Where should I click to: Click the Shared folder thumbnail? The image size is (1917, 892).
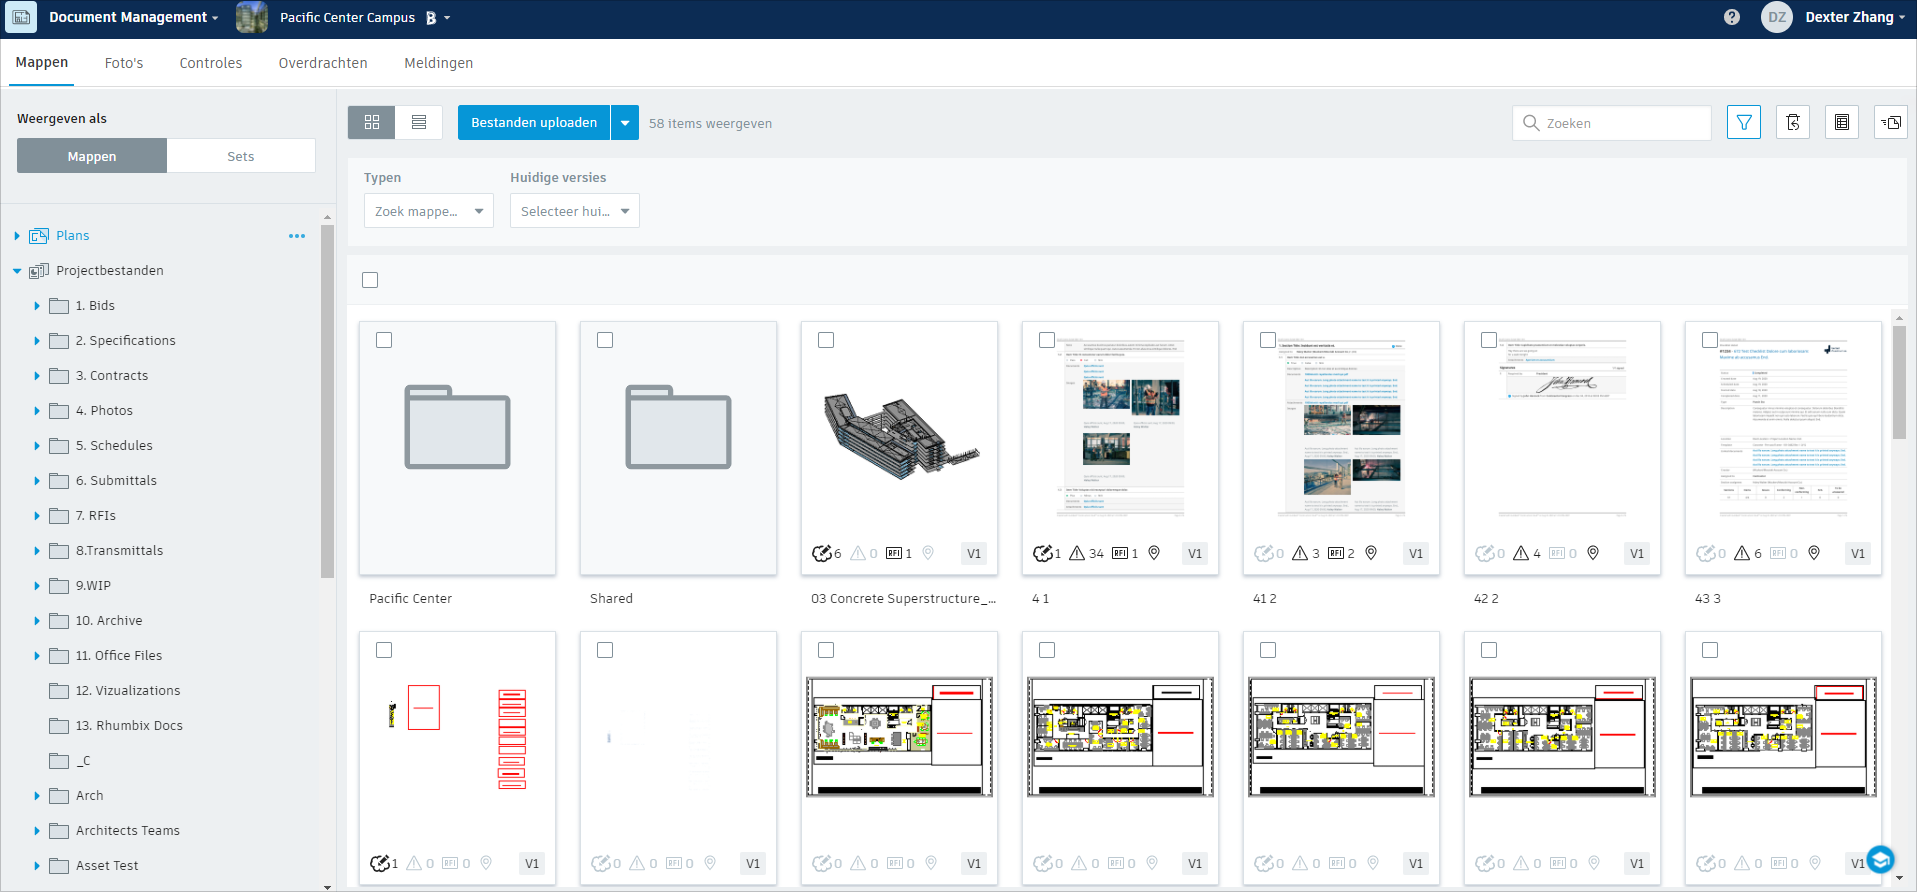[678, 447]
